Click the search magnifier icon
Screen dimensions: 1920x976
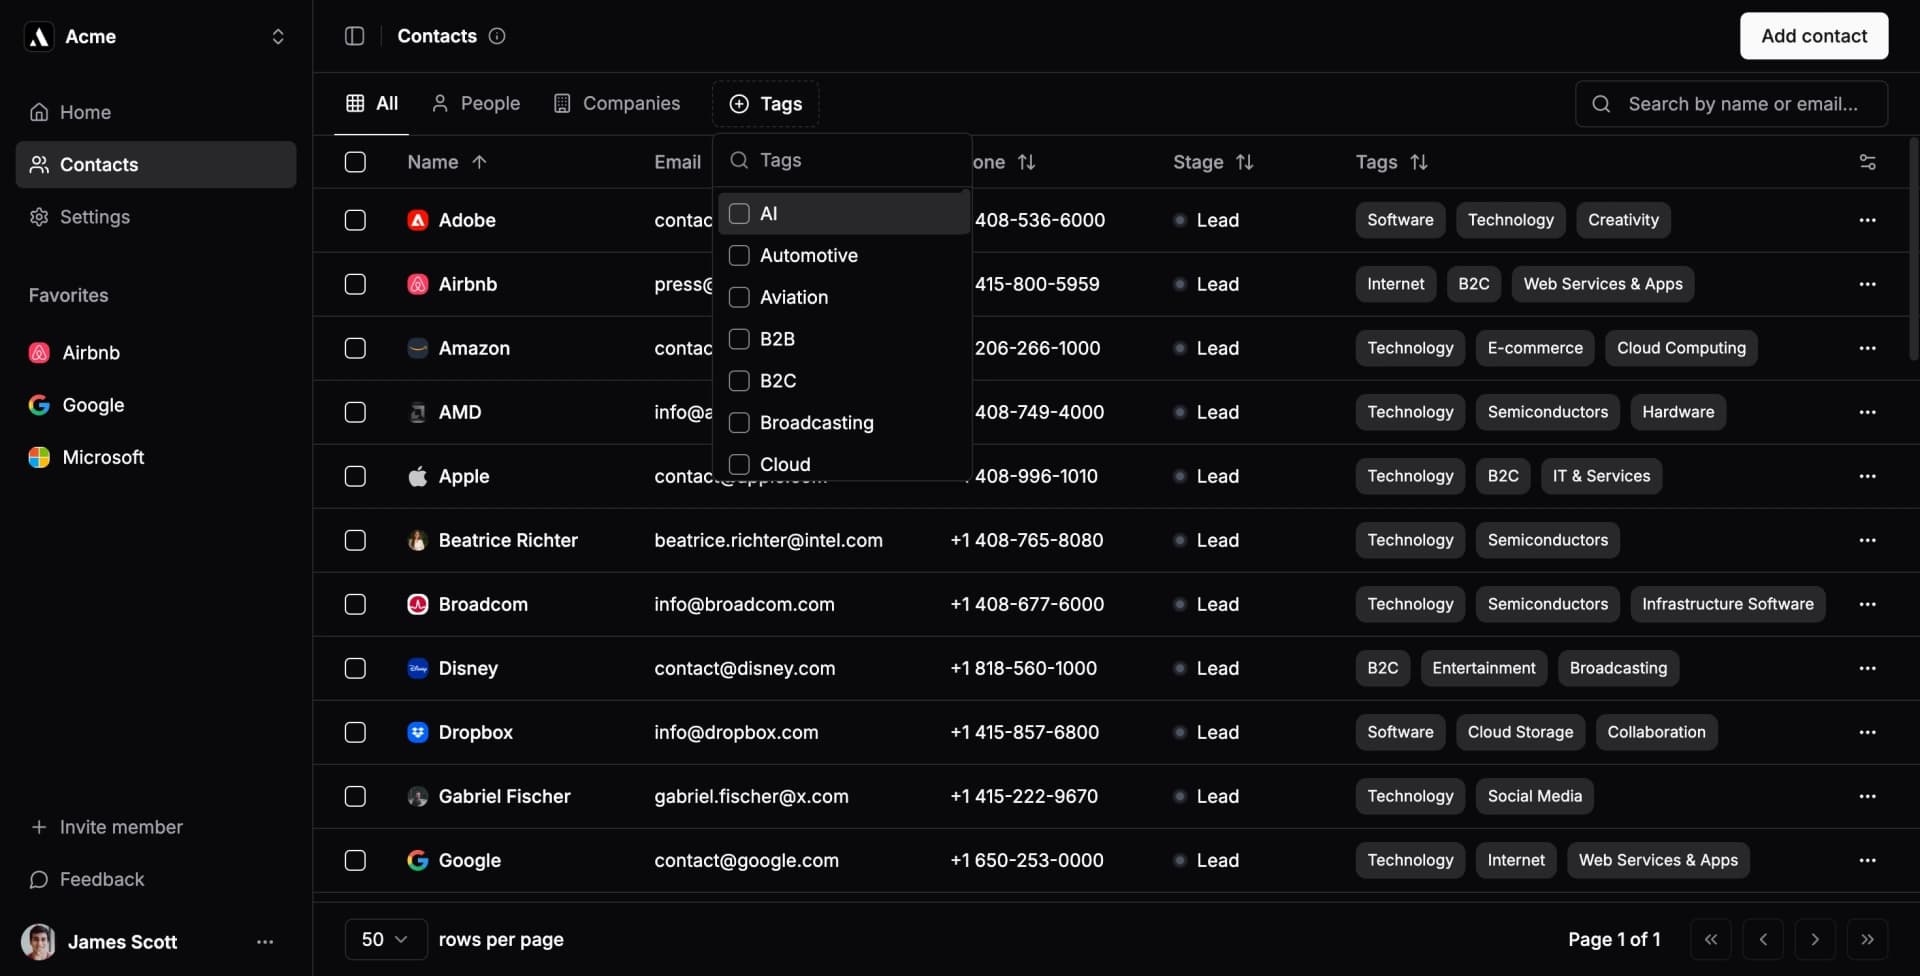[1601, 103]
